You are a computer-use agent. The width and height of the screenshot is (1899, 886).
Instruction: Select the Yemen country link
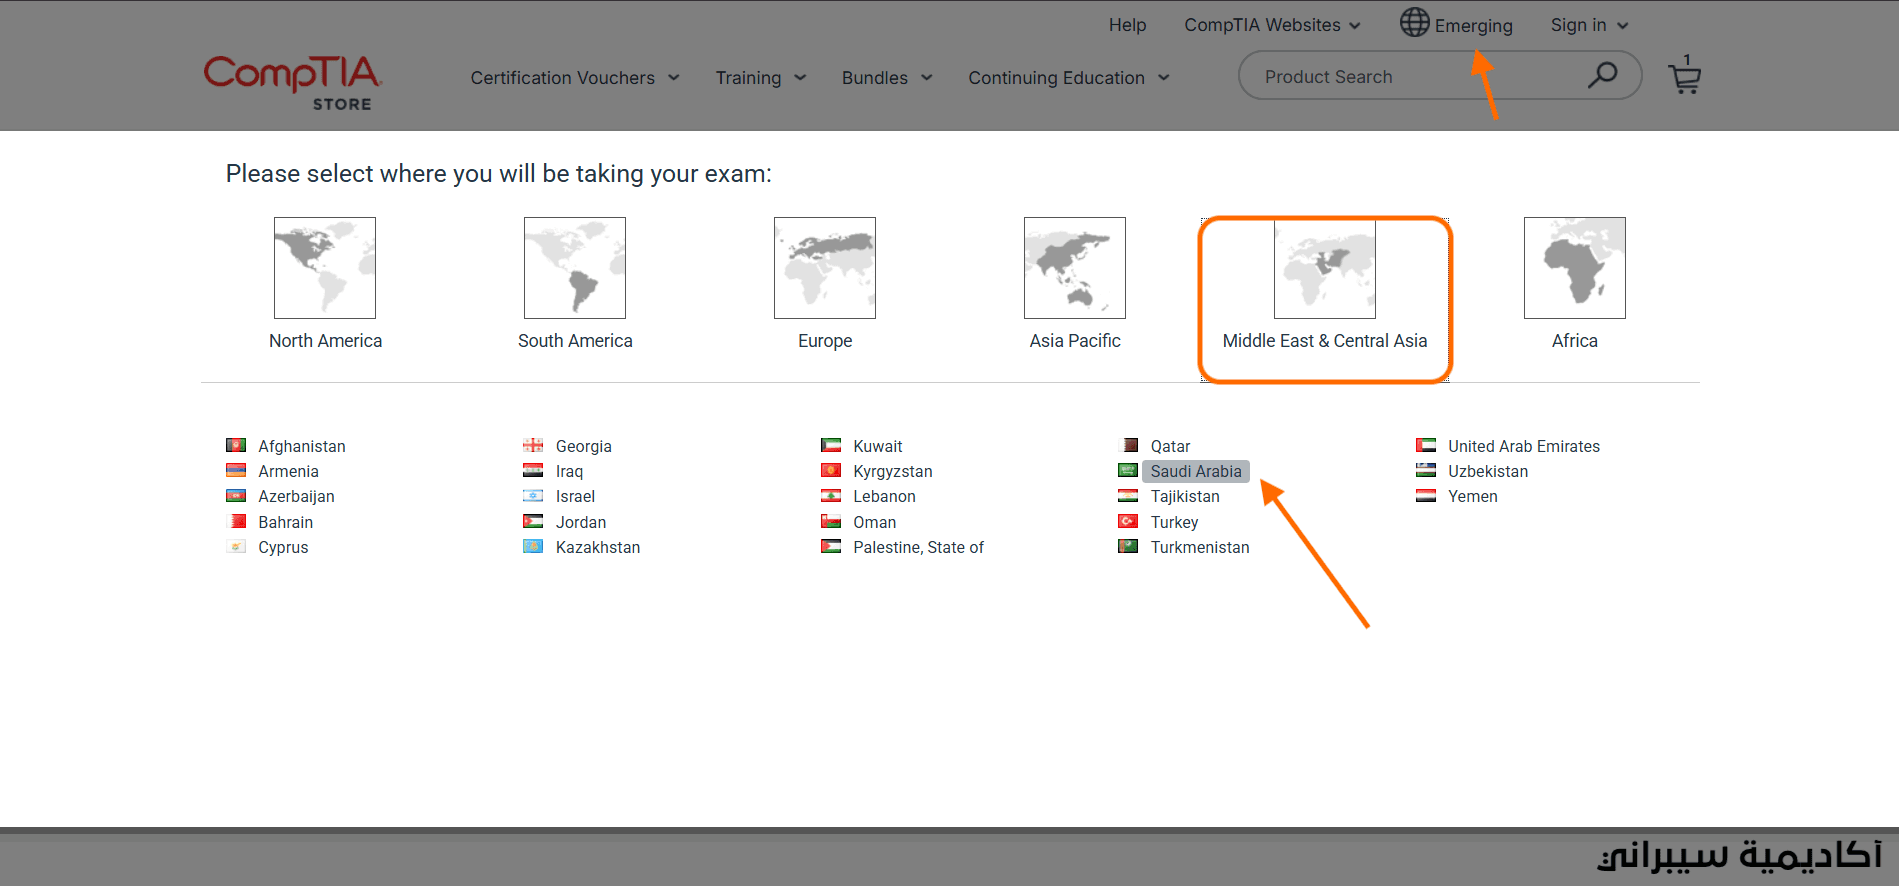tap(1473, 496)
